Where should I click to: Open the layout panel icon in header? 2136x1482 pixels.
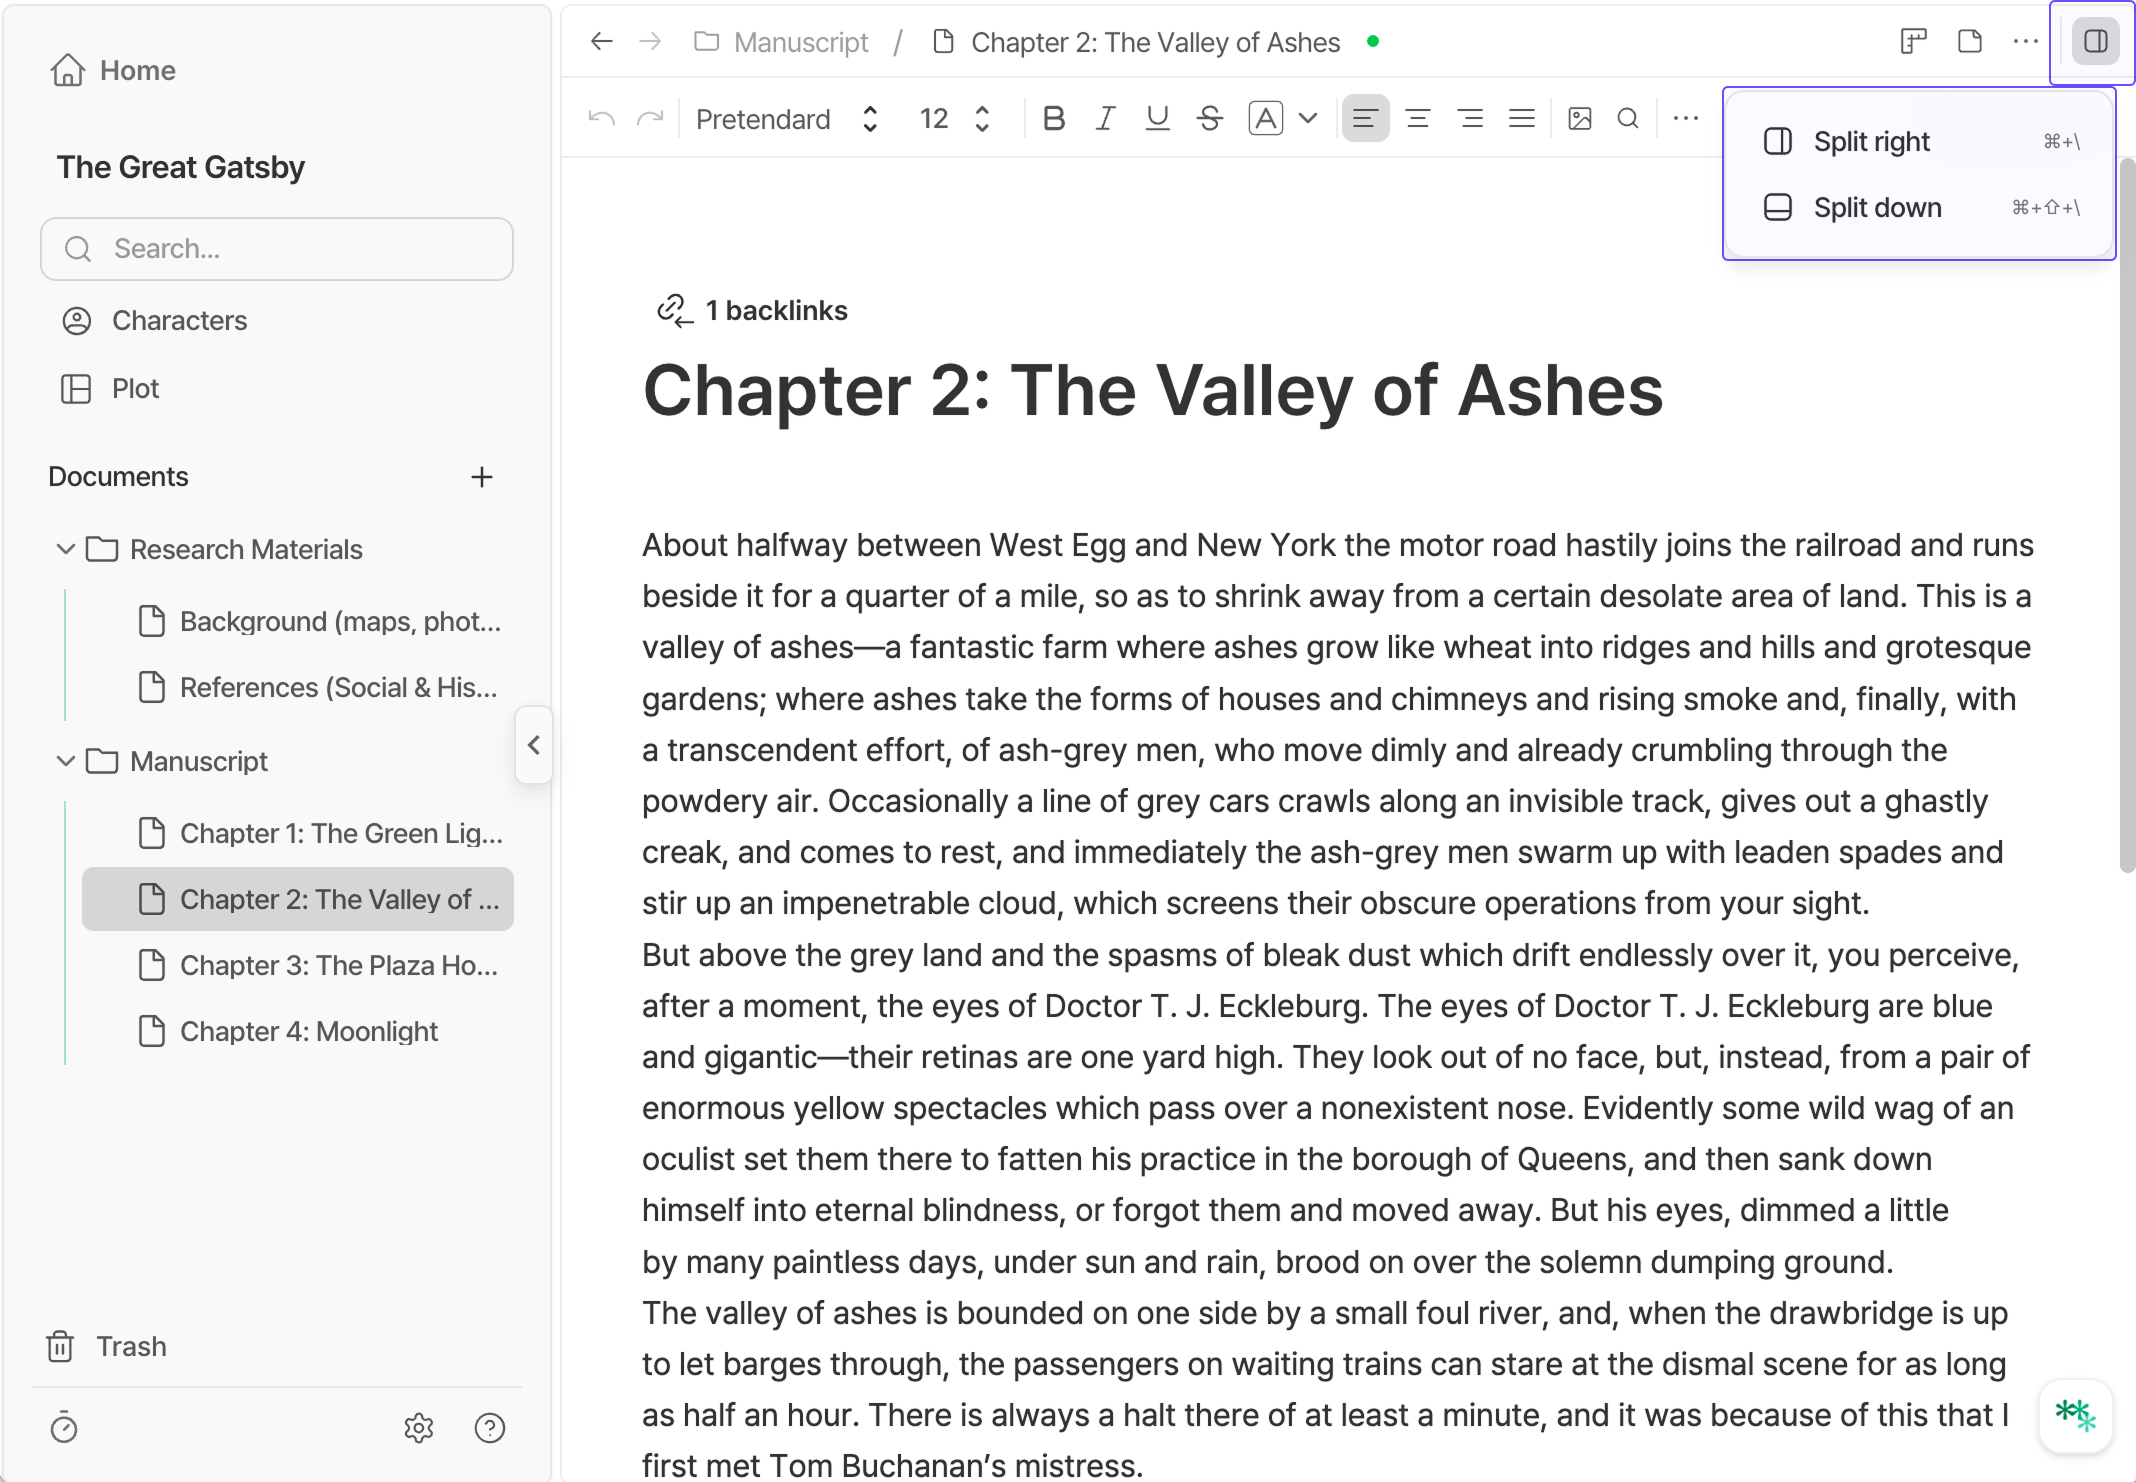[1914, 41]
